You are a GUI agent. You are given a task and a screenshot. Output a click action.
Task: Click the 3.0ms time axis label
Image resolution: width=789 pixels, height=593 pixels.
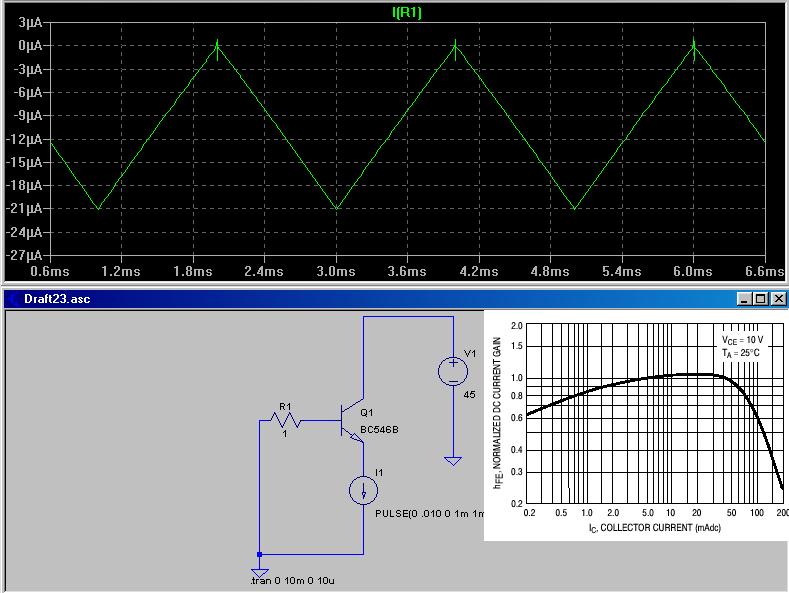pos(336,271)
